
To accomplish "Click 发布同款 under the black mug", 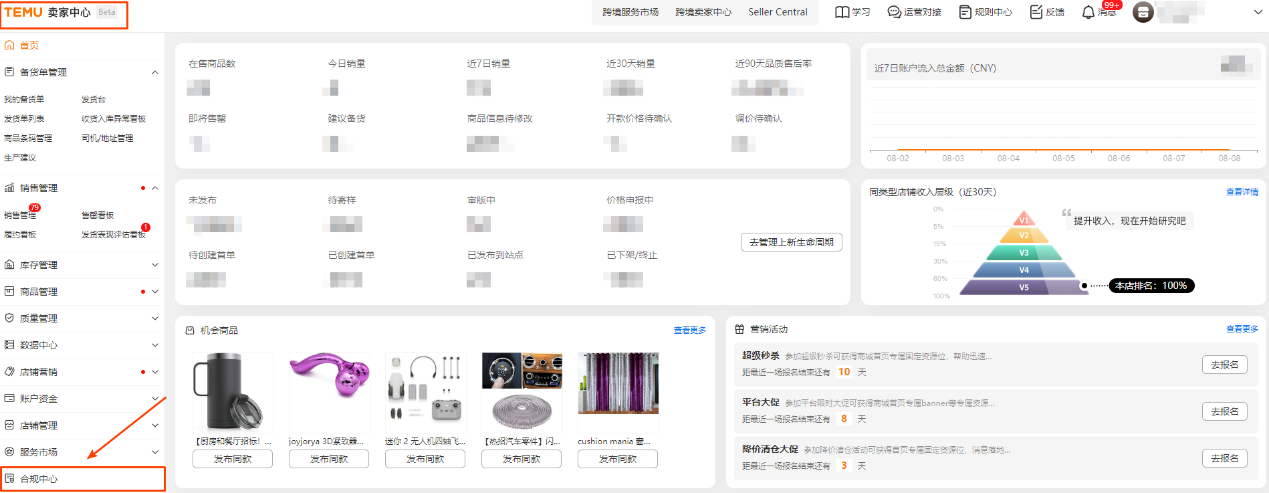I will (233, 459).
